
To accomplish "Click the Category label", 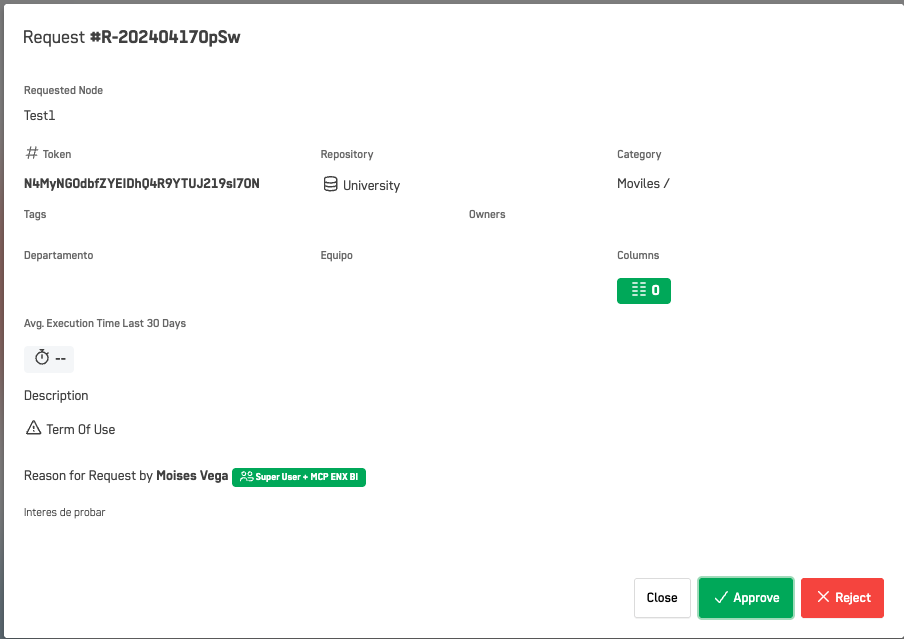I will [x=639, y=154].
